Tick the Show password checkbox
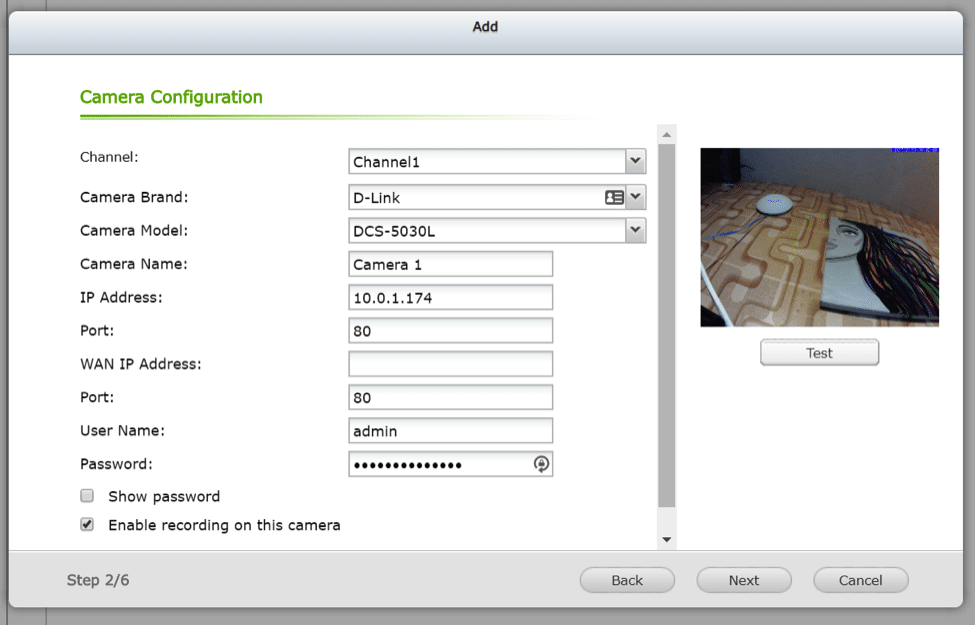975x626 pixels. 87,495
